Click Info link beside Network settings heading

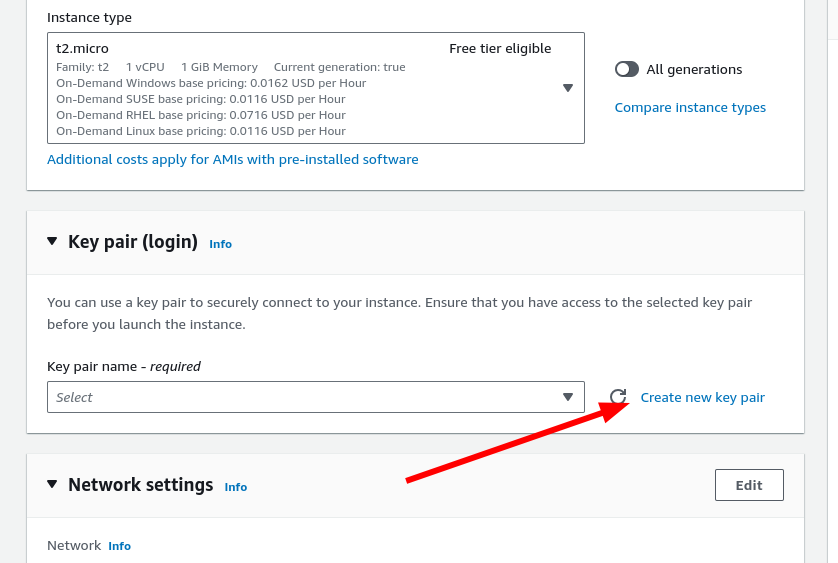click(x=235, y=487)
